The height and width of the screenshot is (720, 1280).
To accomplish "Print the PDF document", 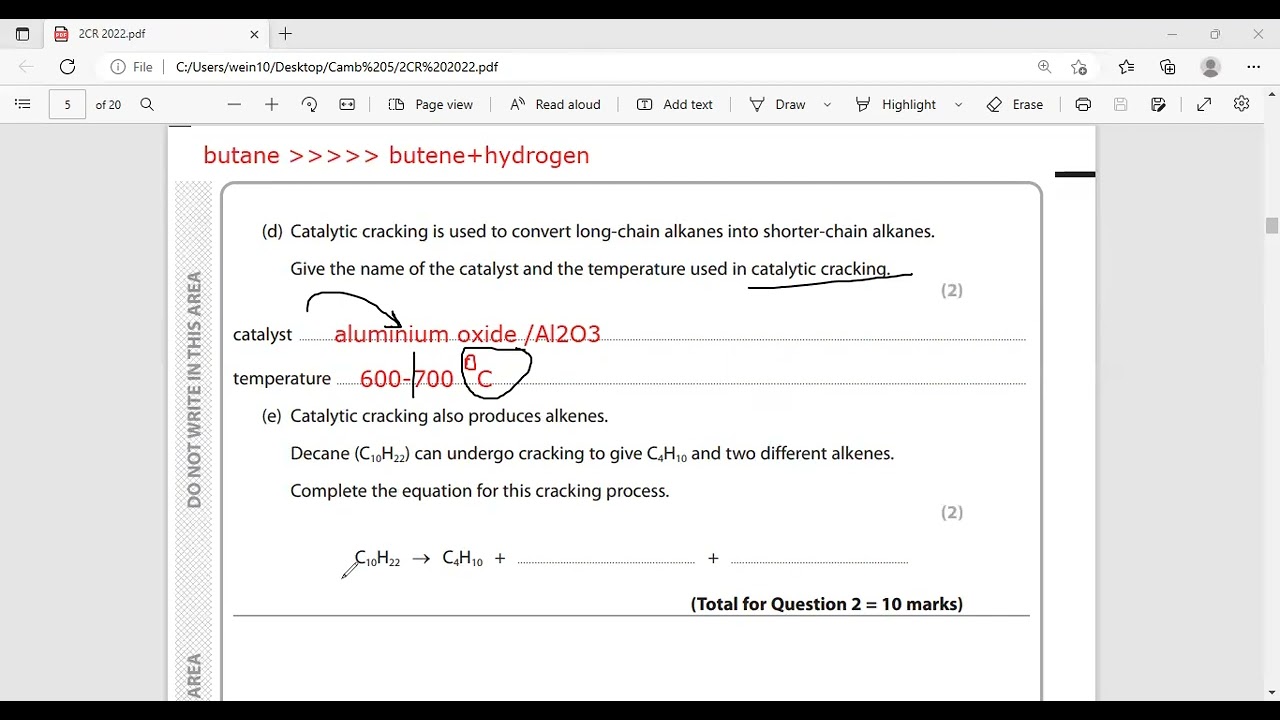I will tap(1083, 104).
